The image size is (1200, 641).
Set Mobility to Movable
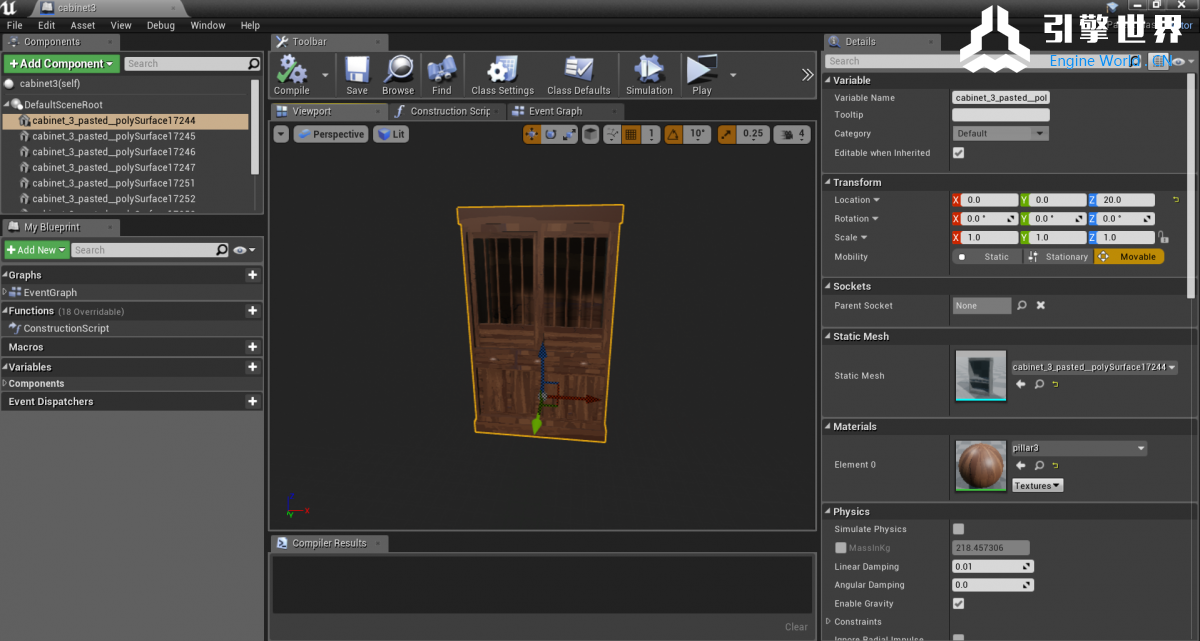click(1129, 257)
